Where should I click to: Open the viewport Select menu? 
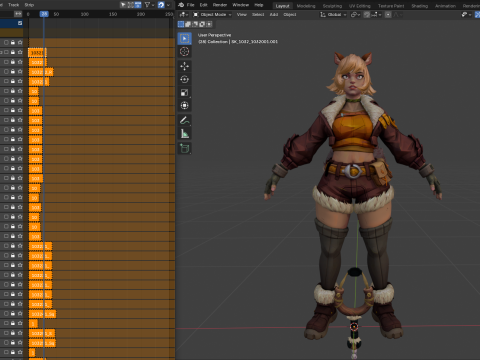[x=258, y=15]
